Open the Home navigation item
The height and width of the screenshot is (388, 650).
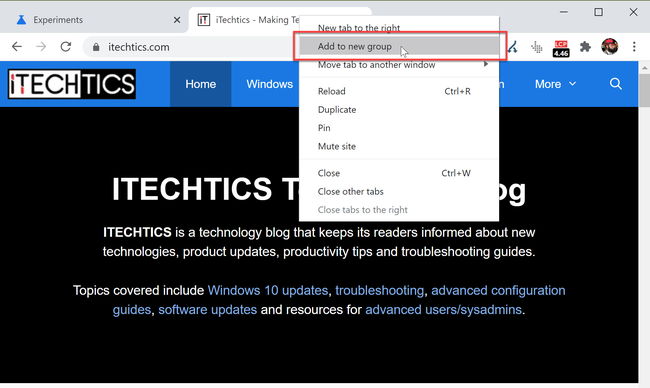(201, 84)
